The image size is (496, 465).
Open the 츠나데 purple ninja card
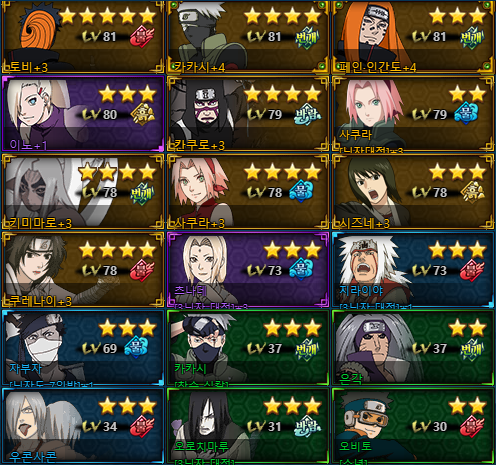248,270
